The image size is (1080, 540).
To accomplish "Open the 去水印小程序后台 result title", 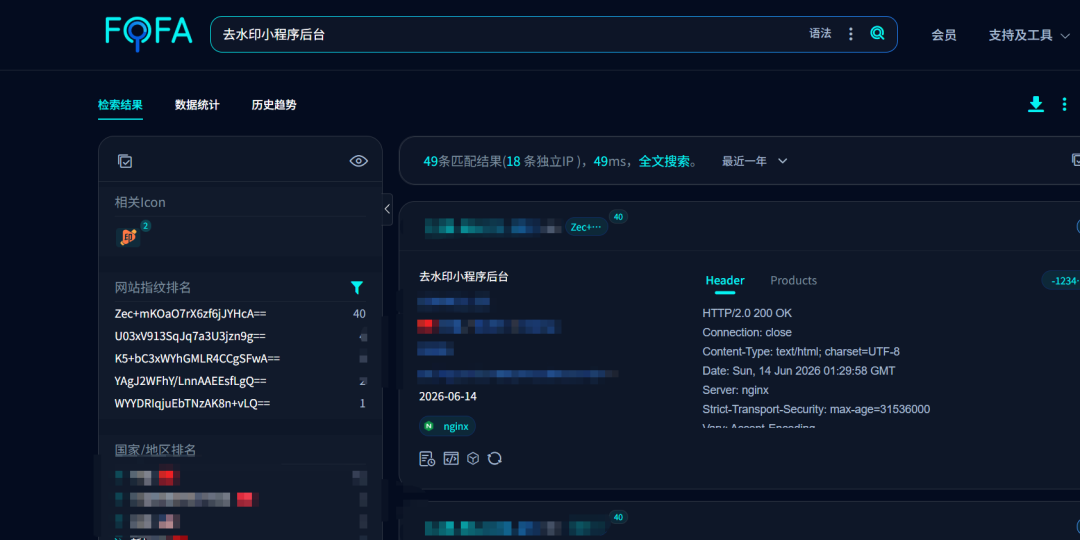I will point(464,277).
